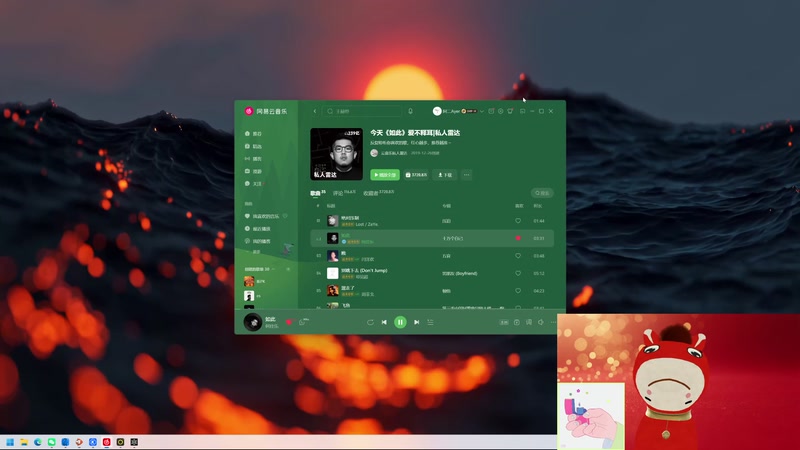The height and width of the screenshot is (450, 800).
Task: Sort by the 时长 duration column header
Action: click(538, 206)
